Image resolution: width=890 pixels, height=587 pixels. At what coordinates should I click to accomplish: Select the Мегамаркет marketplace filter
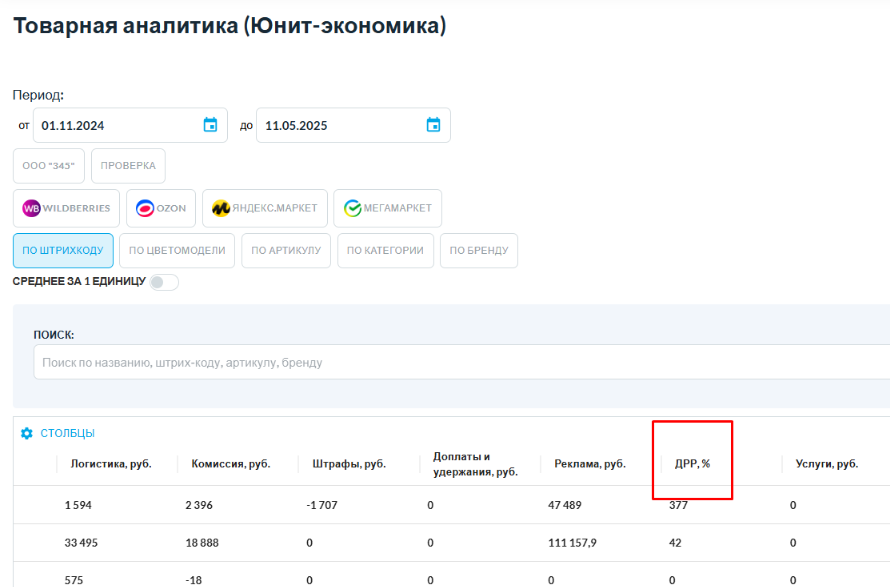tap(387, 208)
